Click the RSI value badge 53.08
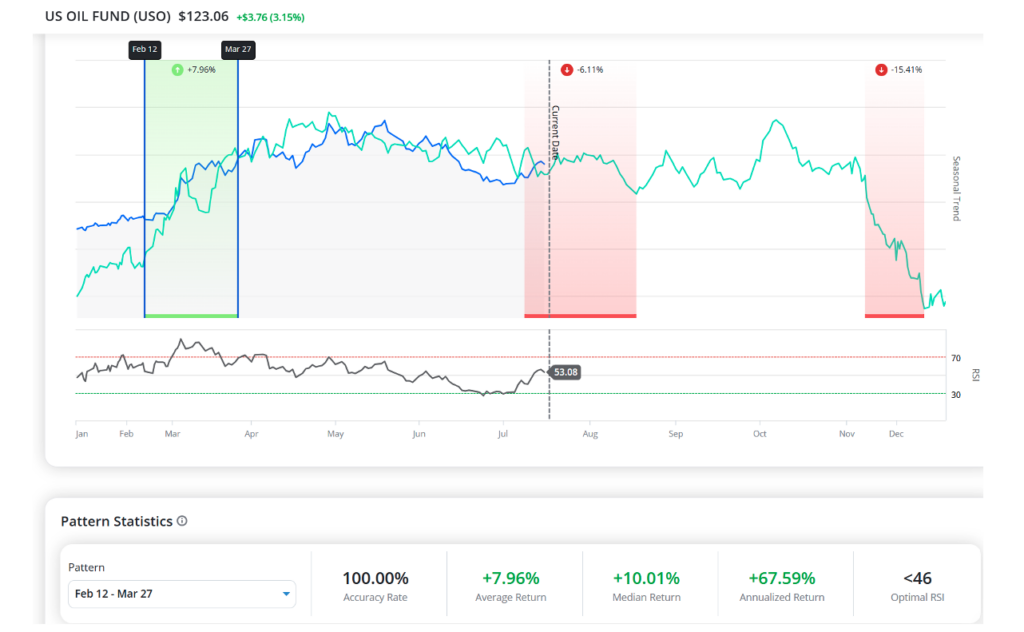The image size is (1024, 632). pyautogui.click(x=565, y=372)
